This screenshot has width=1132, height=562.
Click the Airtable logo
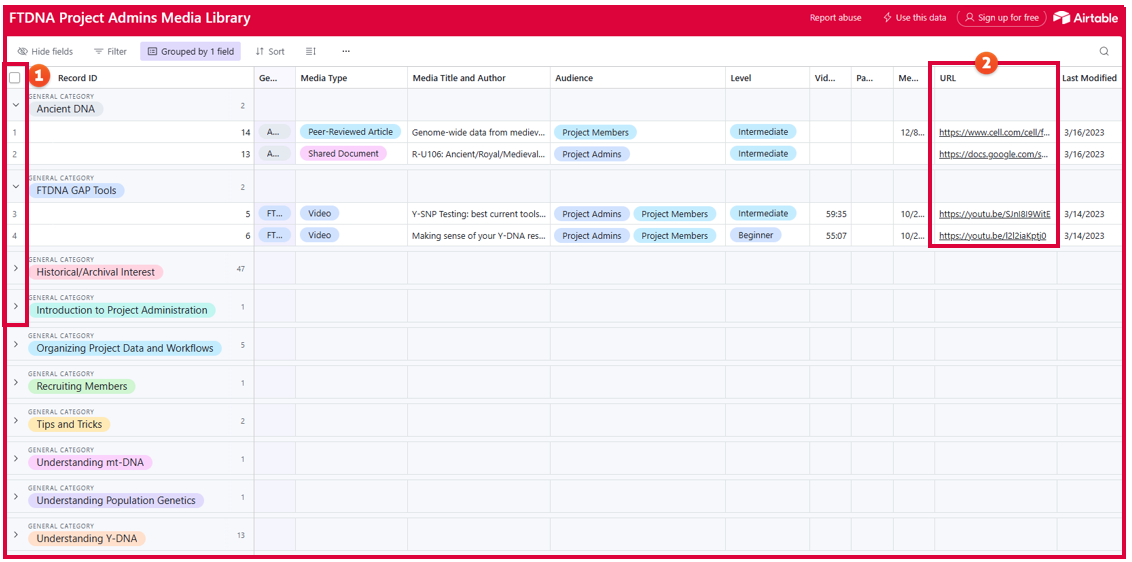(1086, 18)
